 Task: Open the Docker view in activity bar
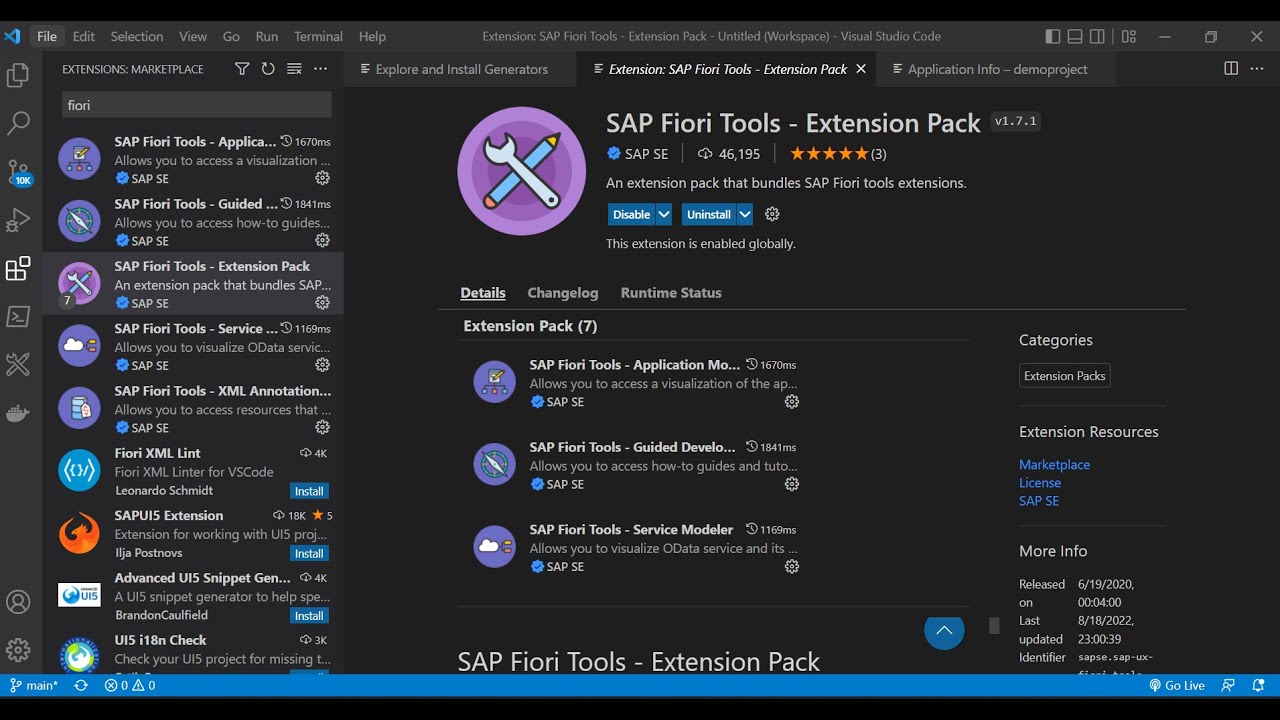(x=18, y=412)
